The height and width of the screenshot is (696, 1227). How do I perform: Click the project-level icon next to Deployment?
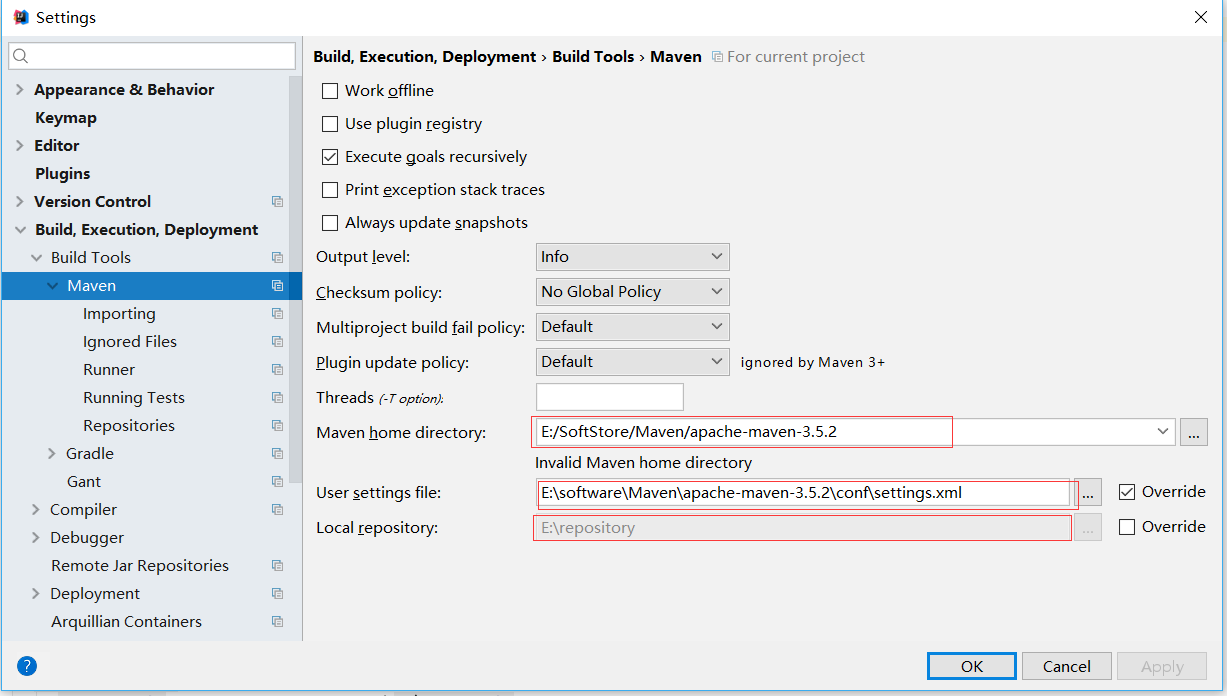[277, 594]
